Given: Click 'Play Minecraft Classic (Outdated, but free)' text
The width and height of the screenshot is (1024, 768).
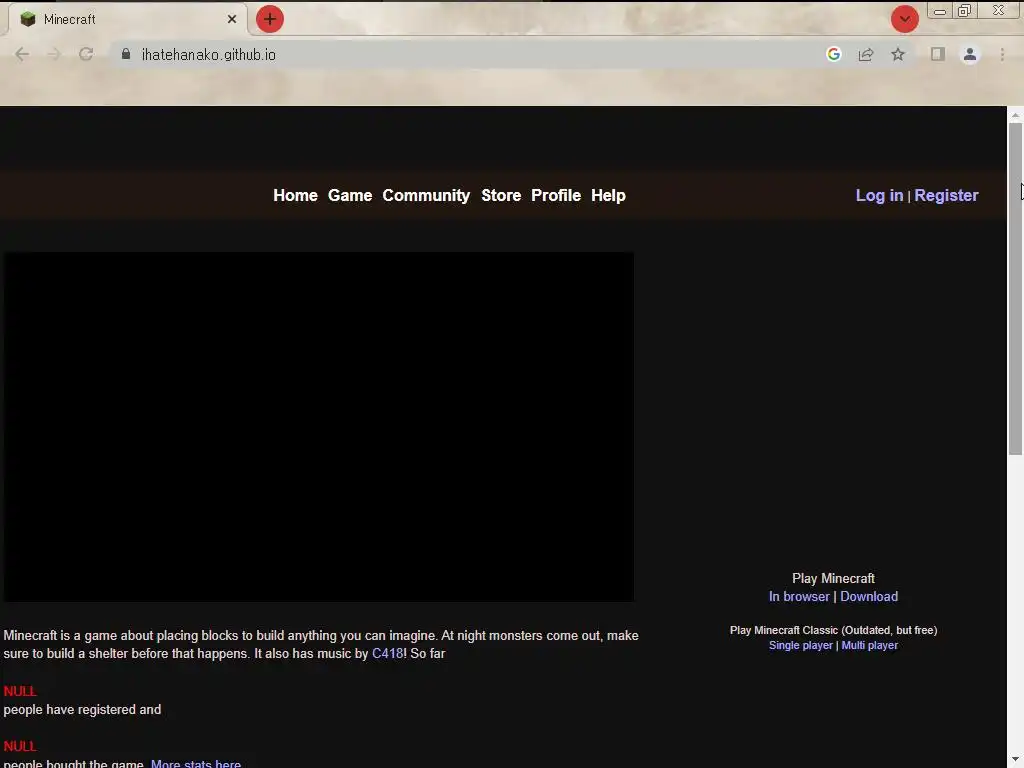Looking at the screenshot, I should (x=833, y=630).
